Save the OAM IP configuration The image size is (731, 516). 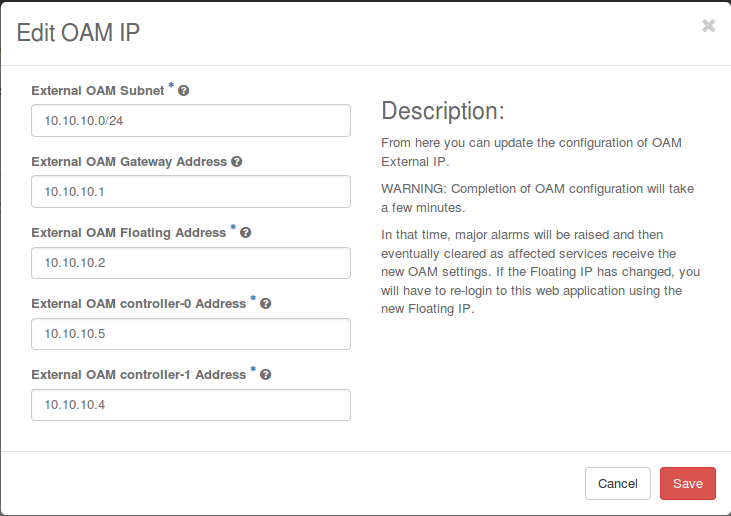[687, 483]
